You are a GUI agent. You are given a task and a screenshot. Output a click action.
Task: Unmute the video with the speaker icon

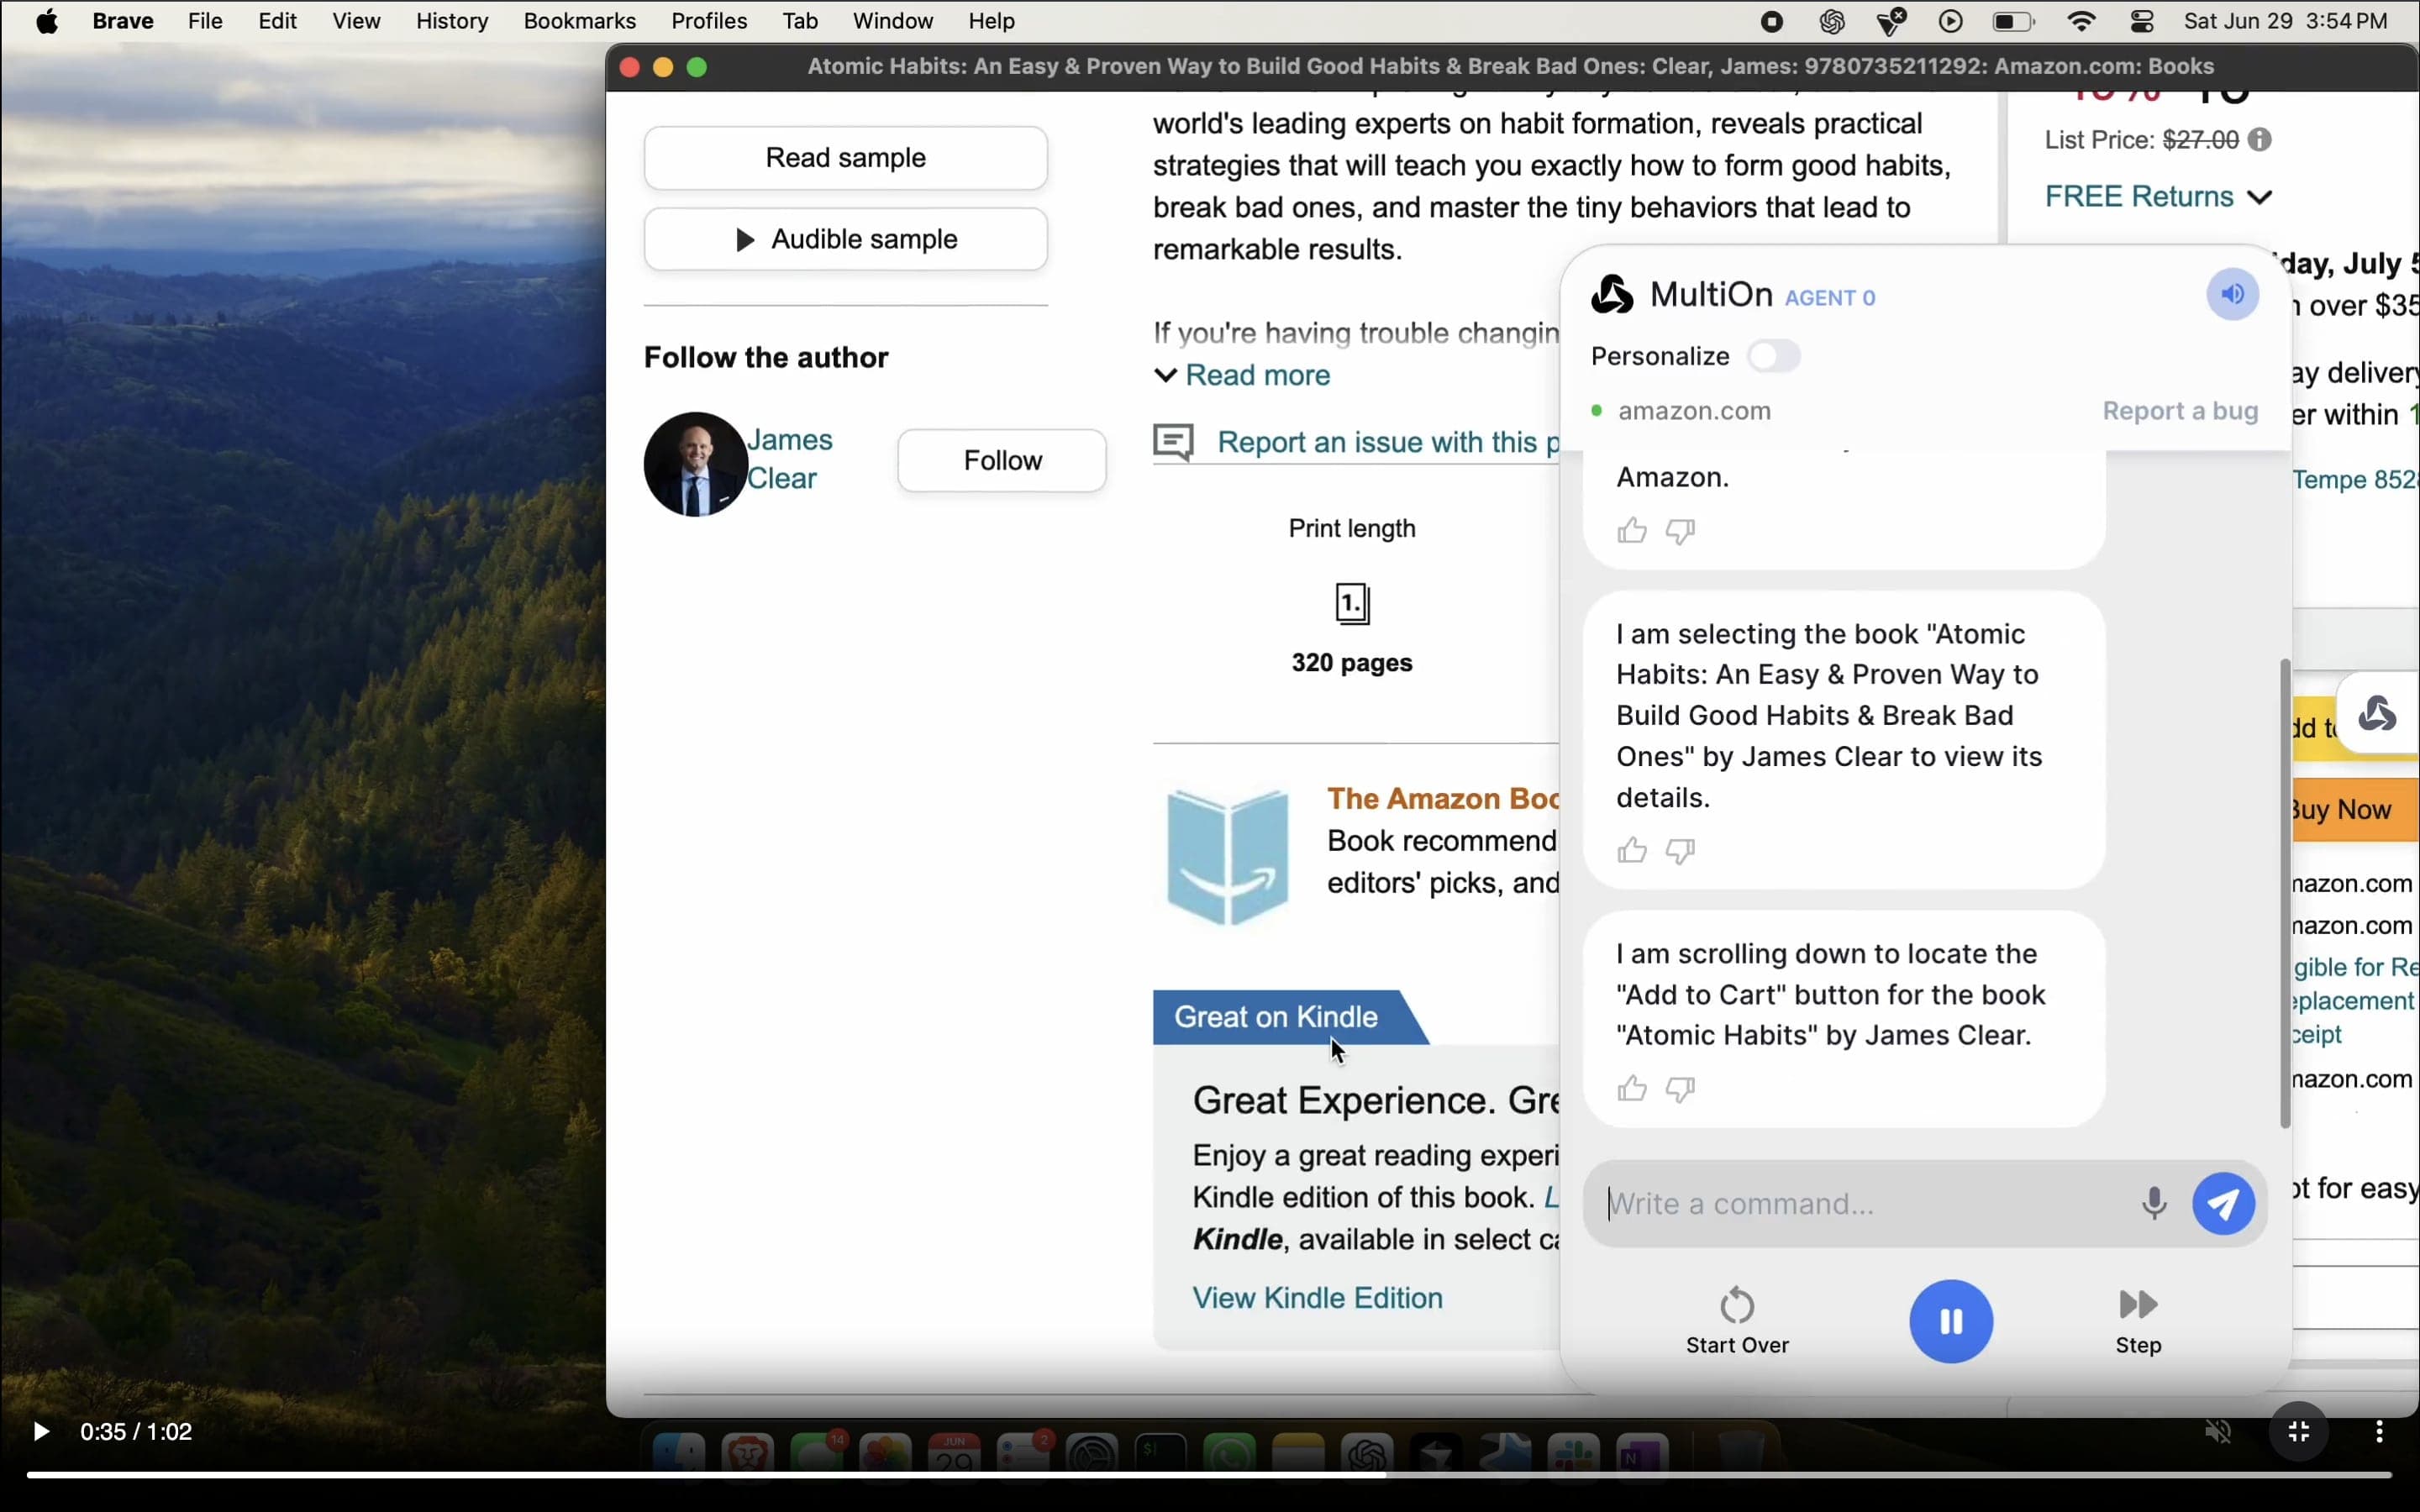2217,1432
